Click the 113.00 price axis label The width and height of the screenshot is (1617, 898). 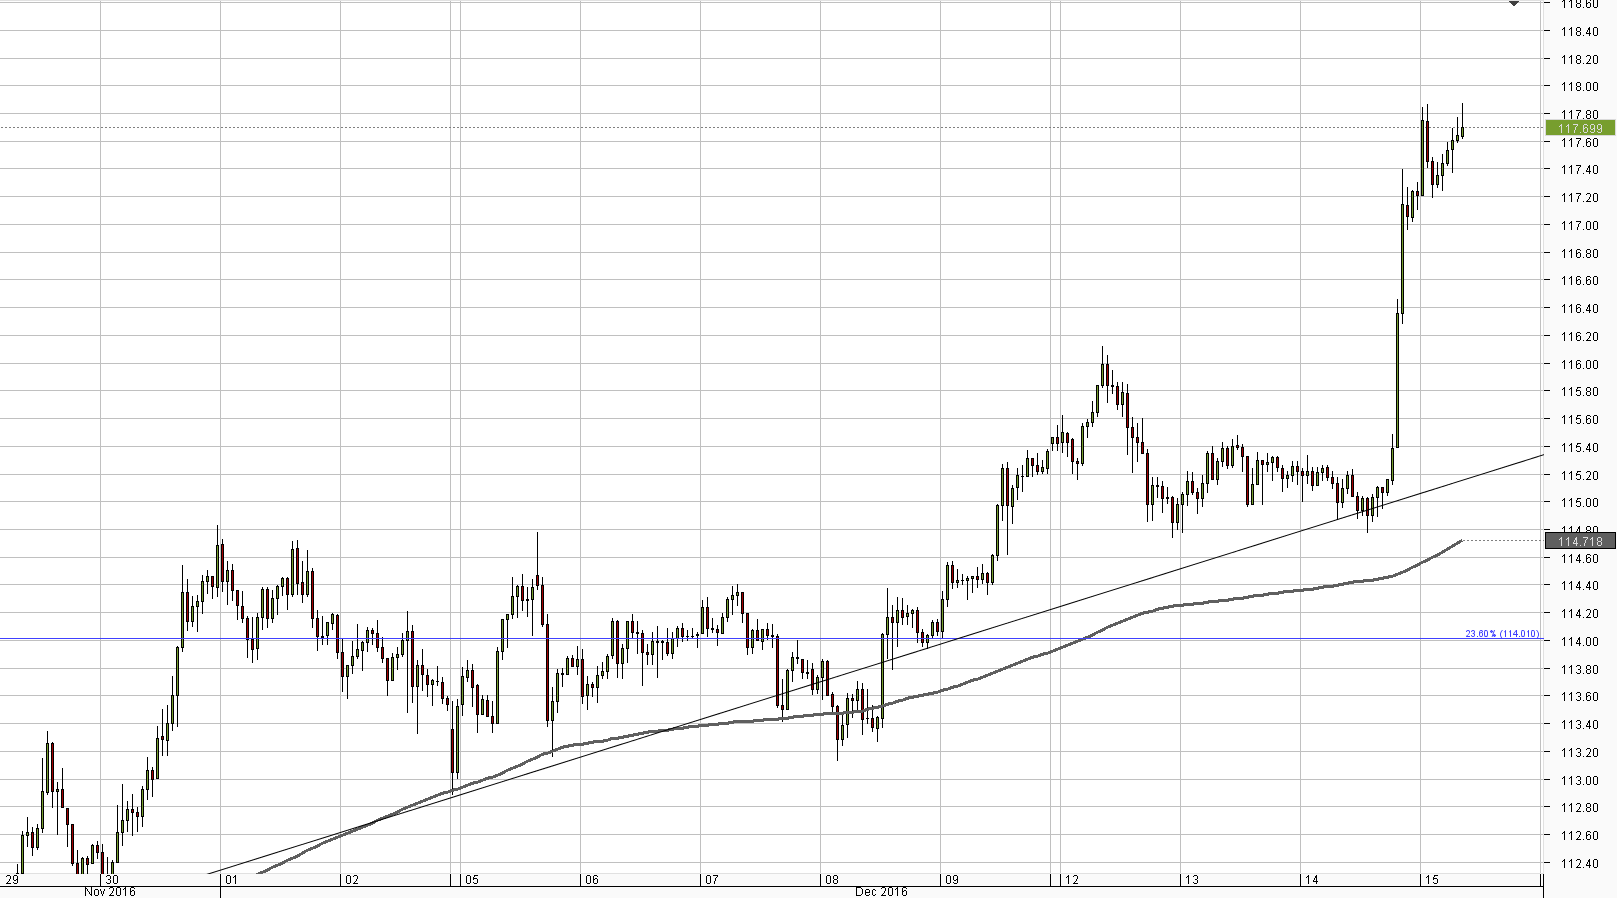pyautogui.click(x=1579, y=781)
